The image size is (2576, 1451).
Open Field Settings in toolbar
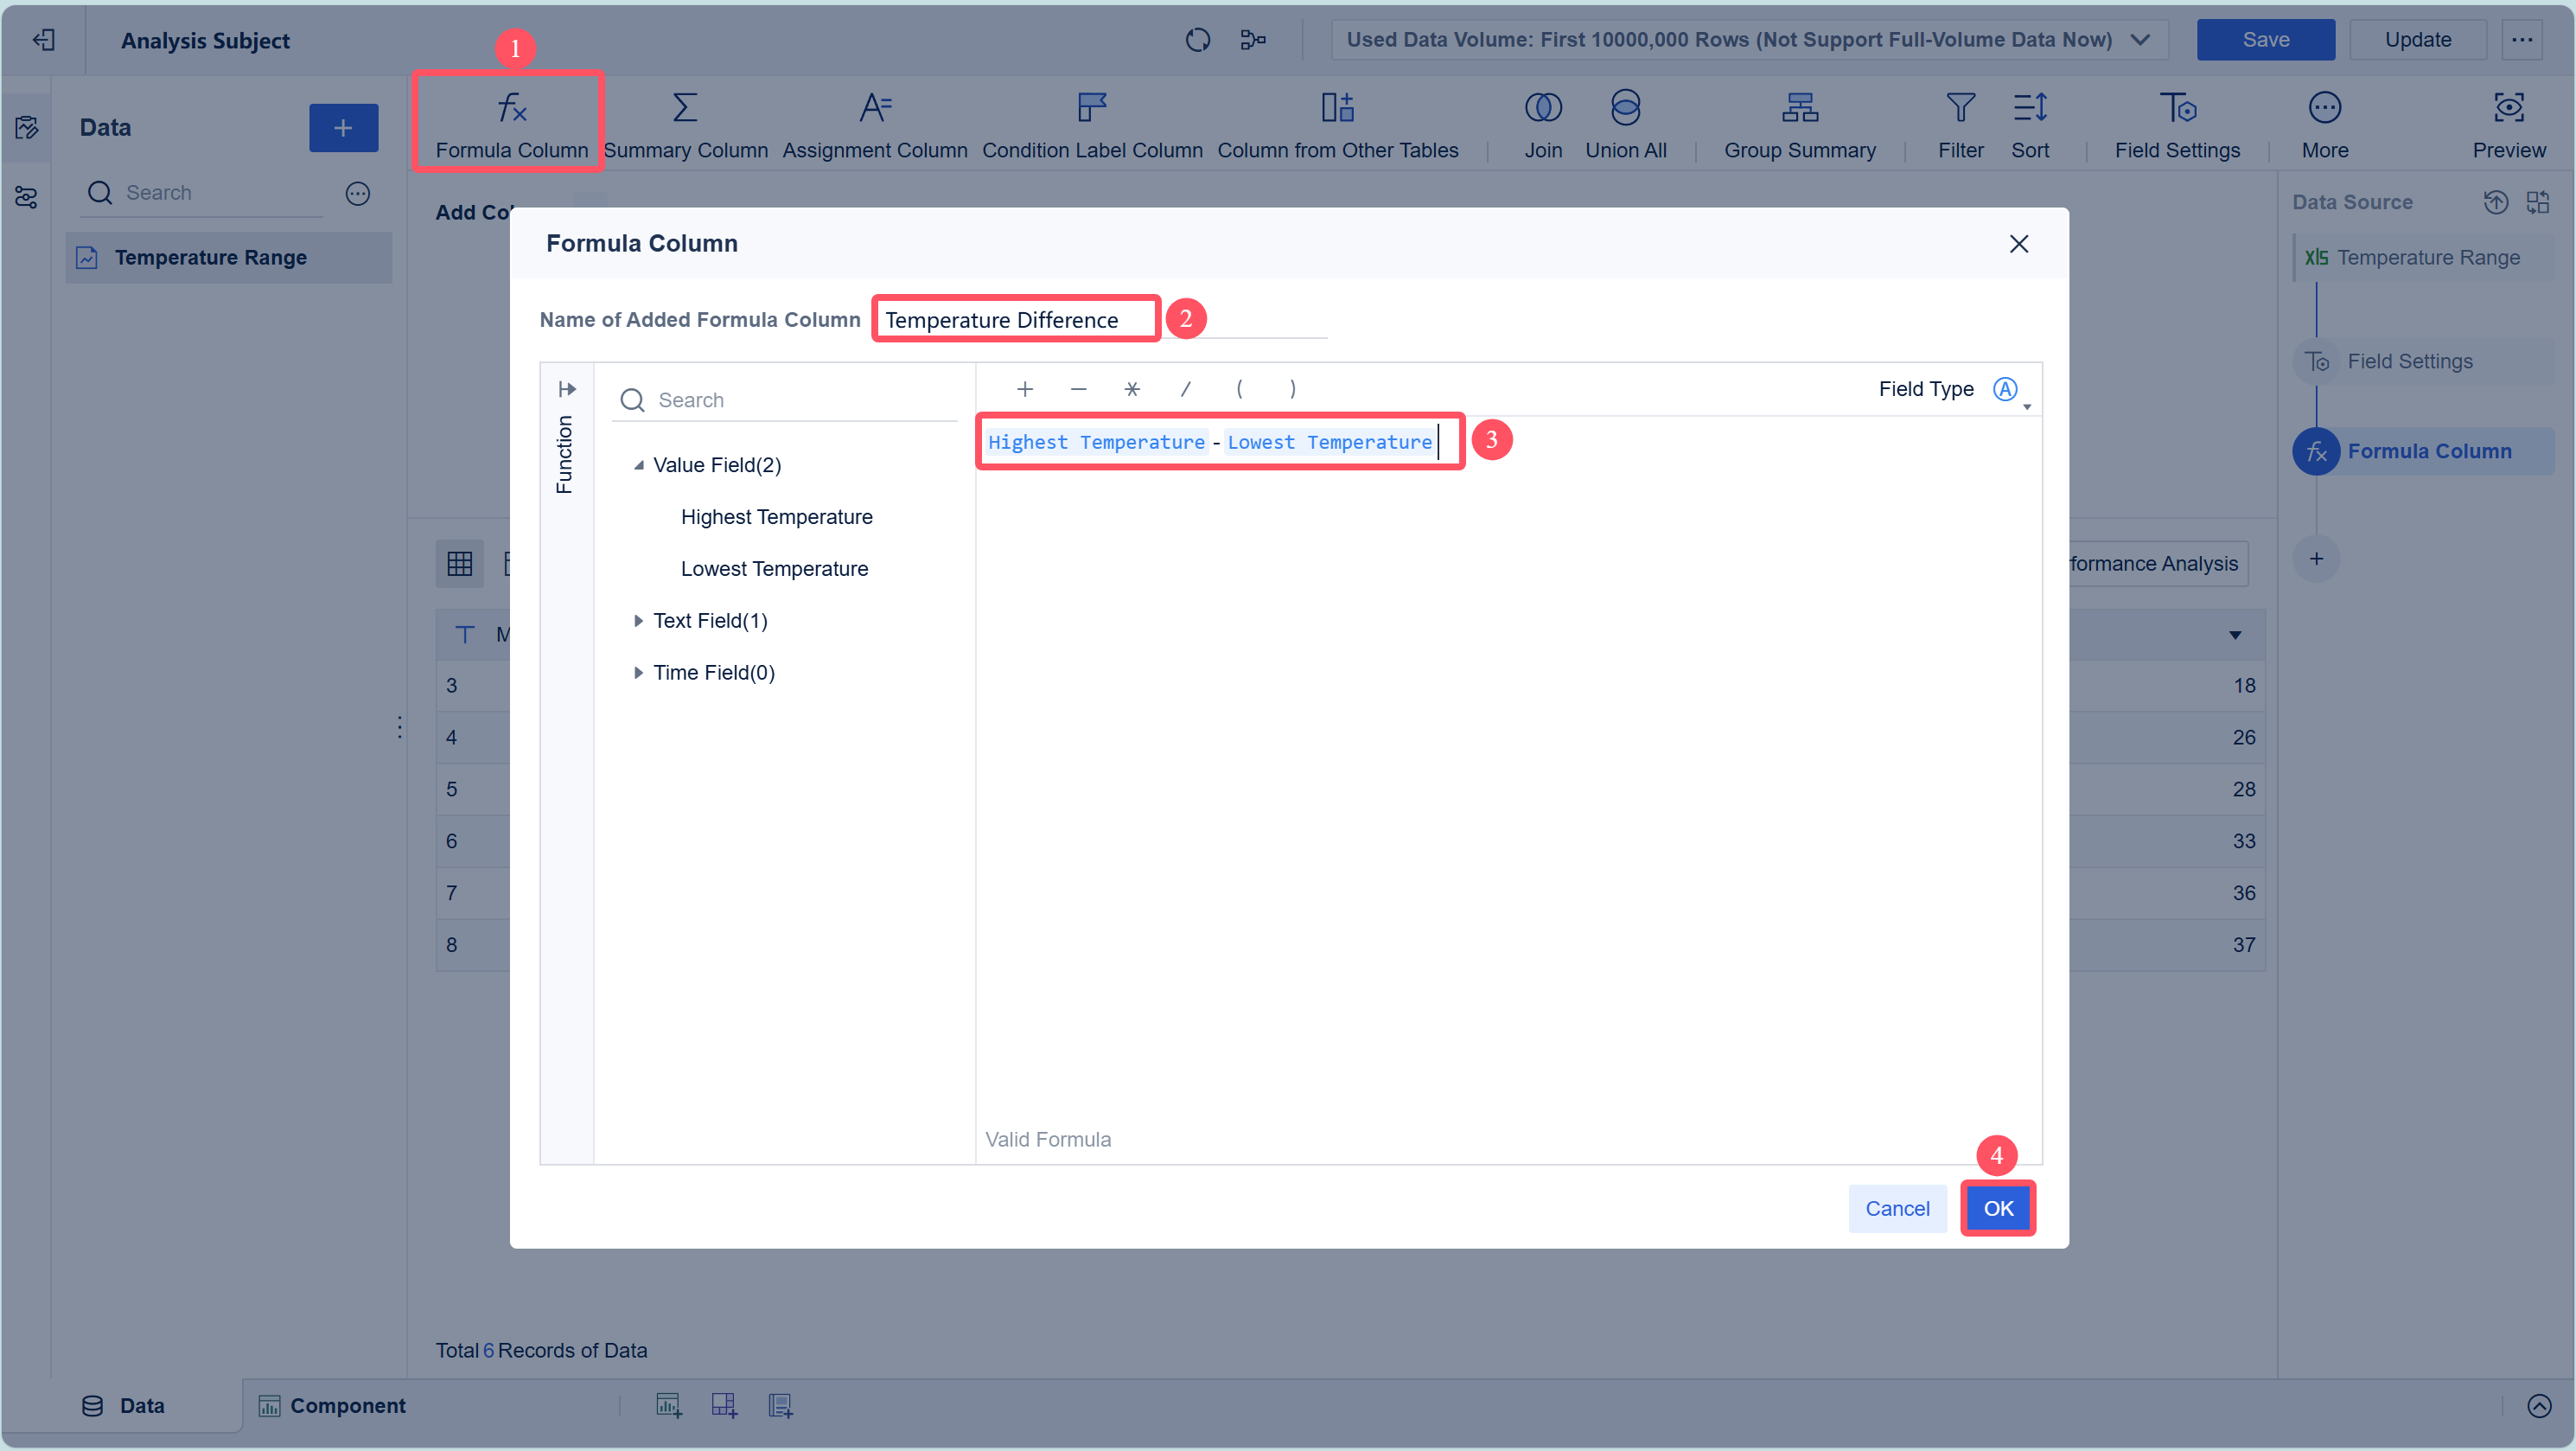pyautogui.click(x=2177, y=124)
